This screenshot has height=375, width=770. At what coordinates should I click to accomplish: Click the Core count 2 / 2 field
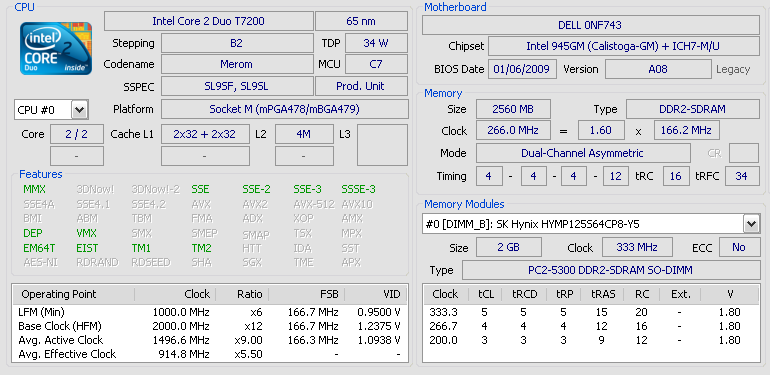point(77,134)
